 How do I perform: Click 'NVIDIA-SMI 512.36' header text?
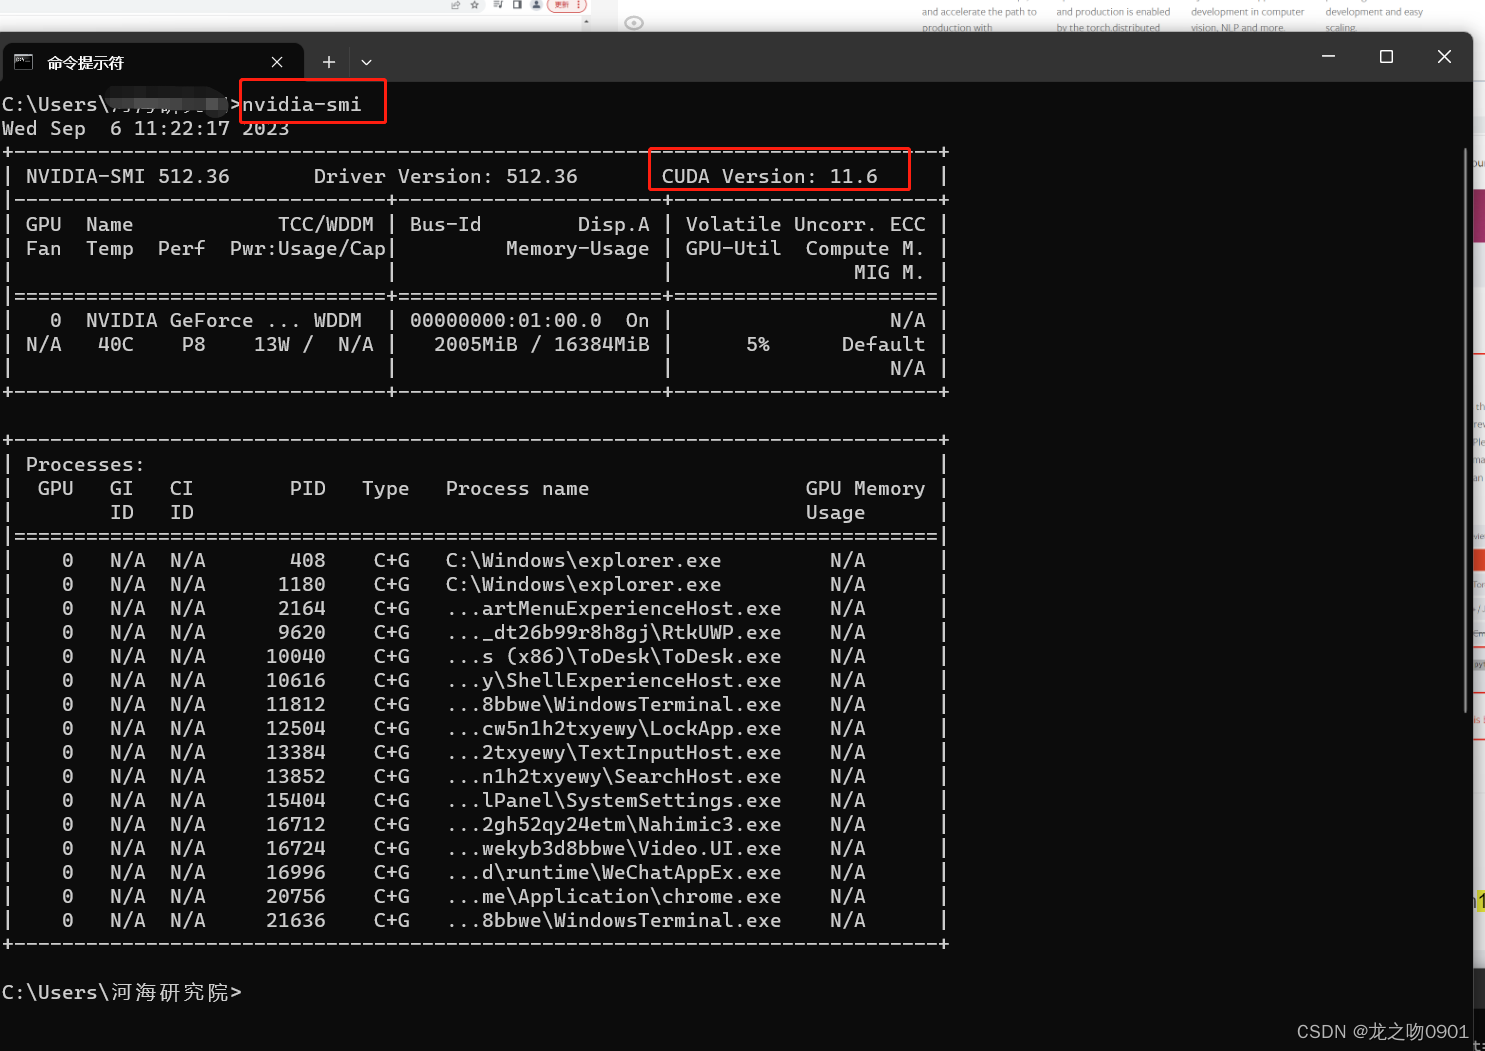(128, 176)
